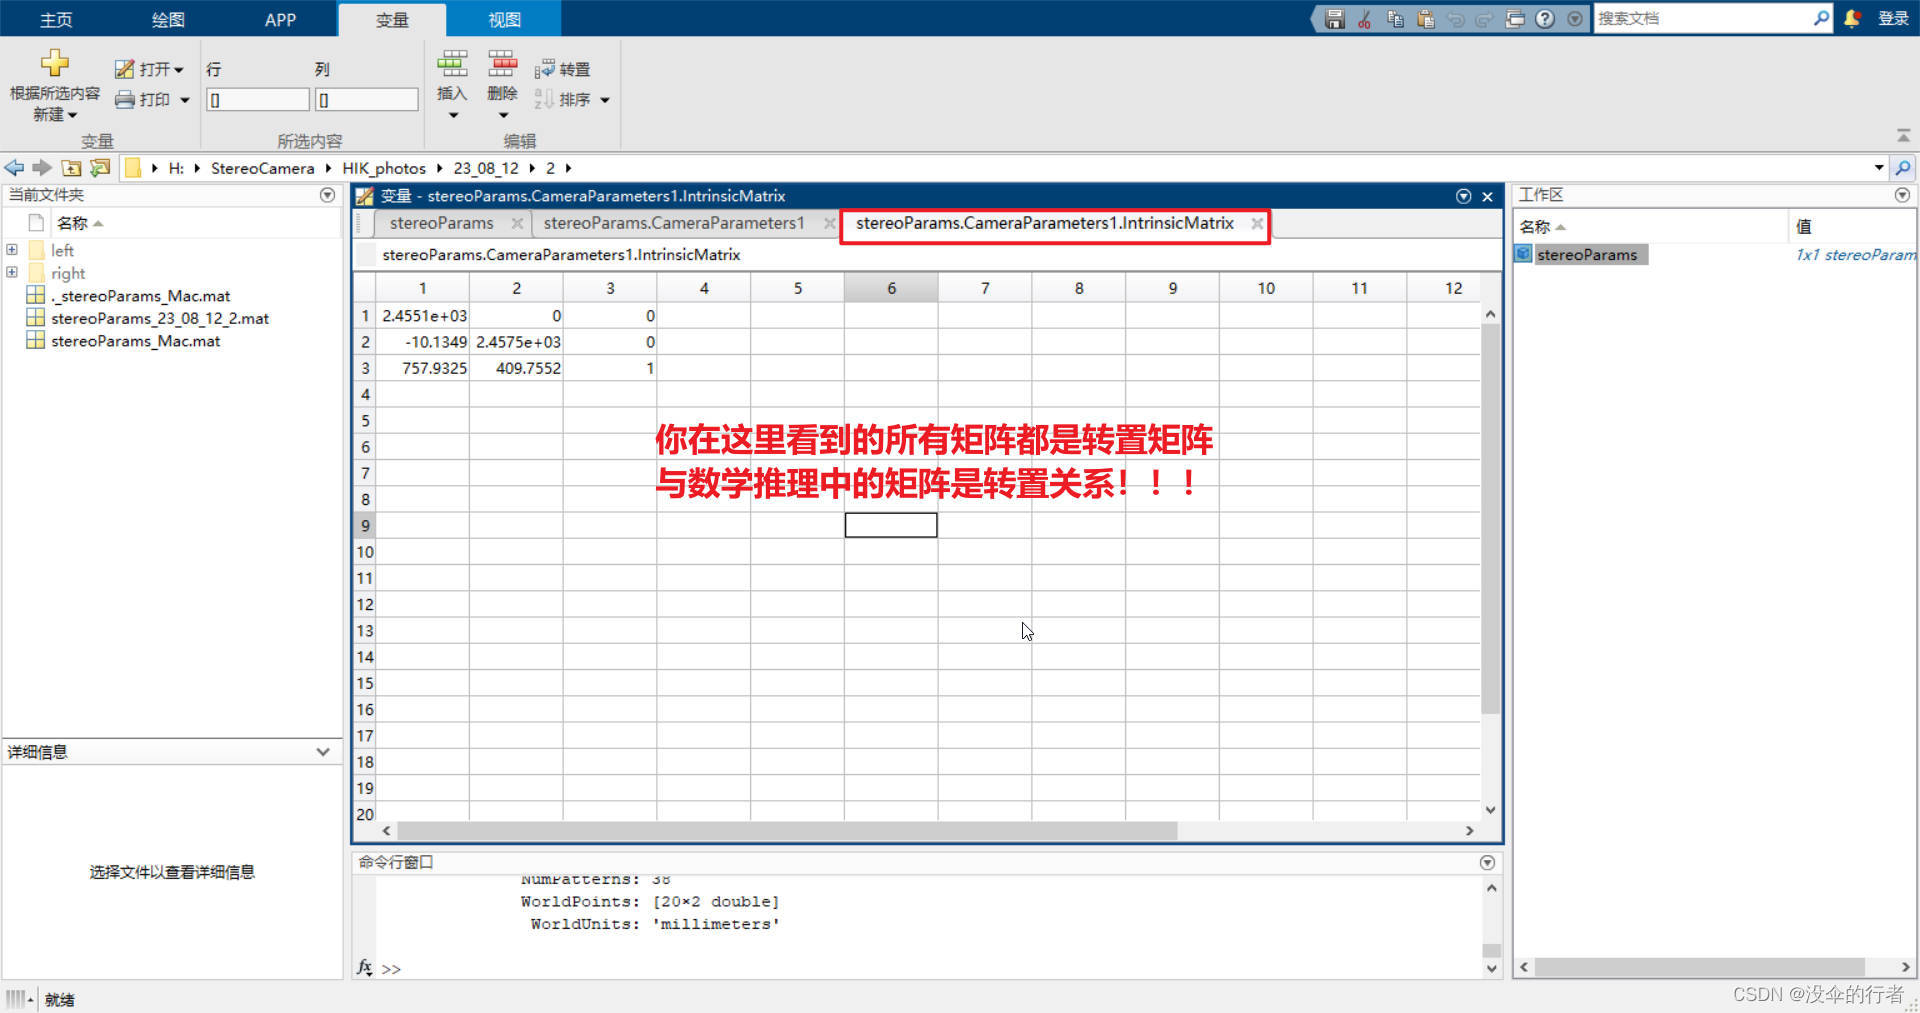The height and width of the screenshot is (1013, 1920).
Task: Click the 登录 sign-in link
Action: (1893, 18)
